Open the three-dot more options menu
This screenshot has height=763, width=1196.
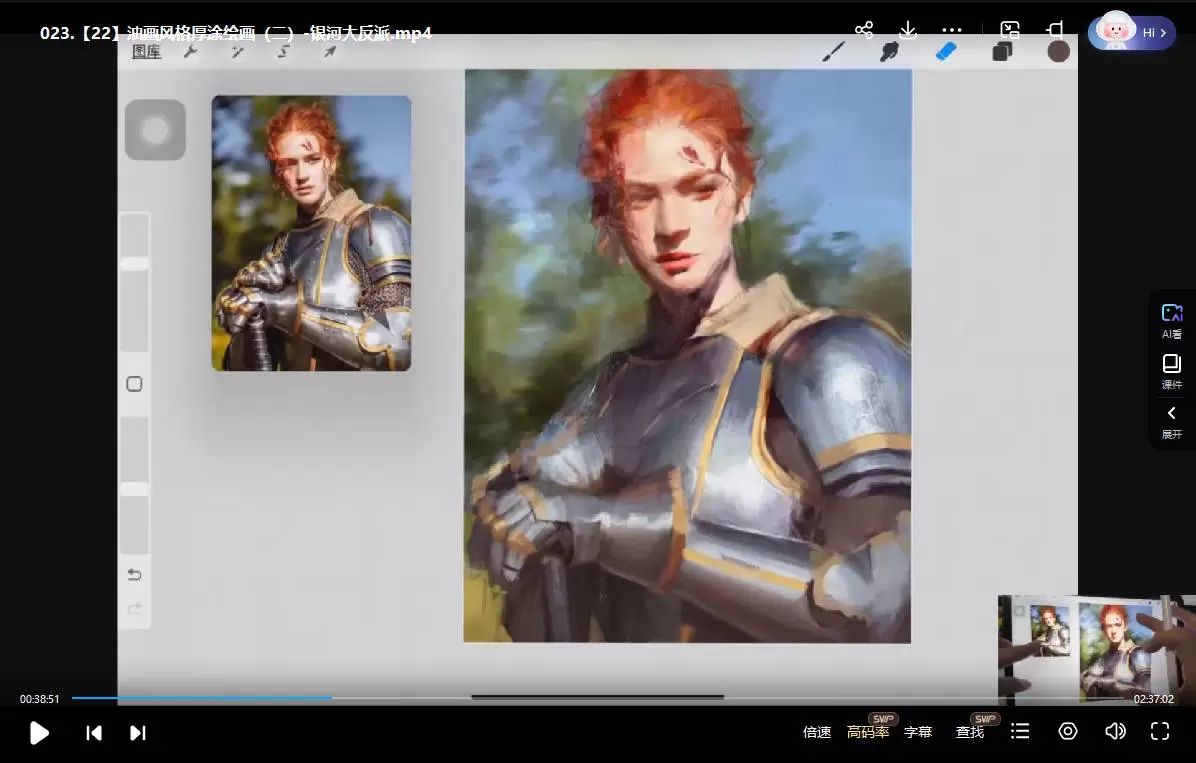(x=952, y=30)
